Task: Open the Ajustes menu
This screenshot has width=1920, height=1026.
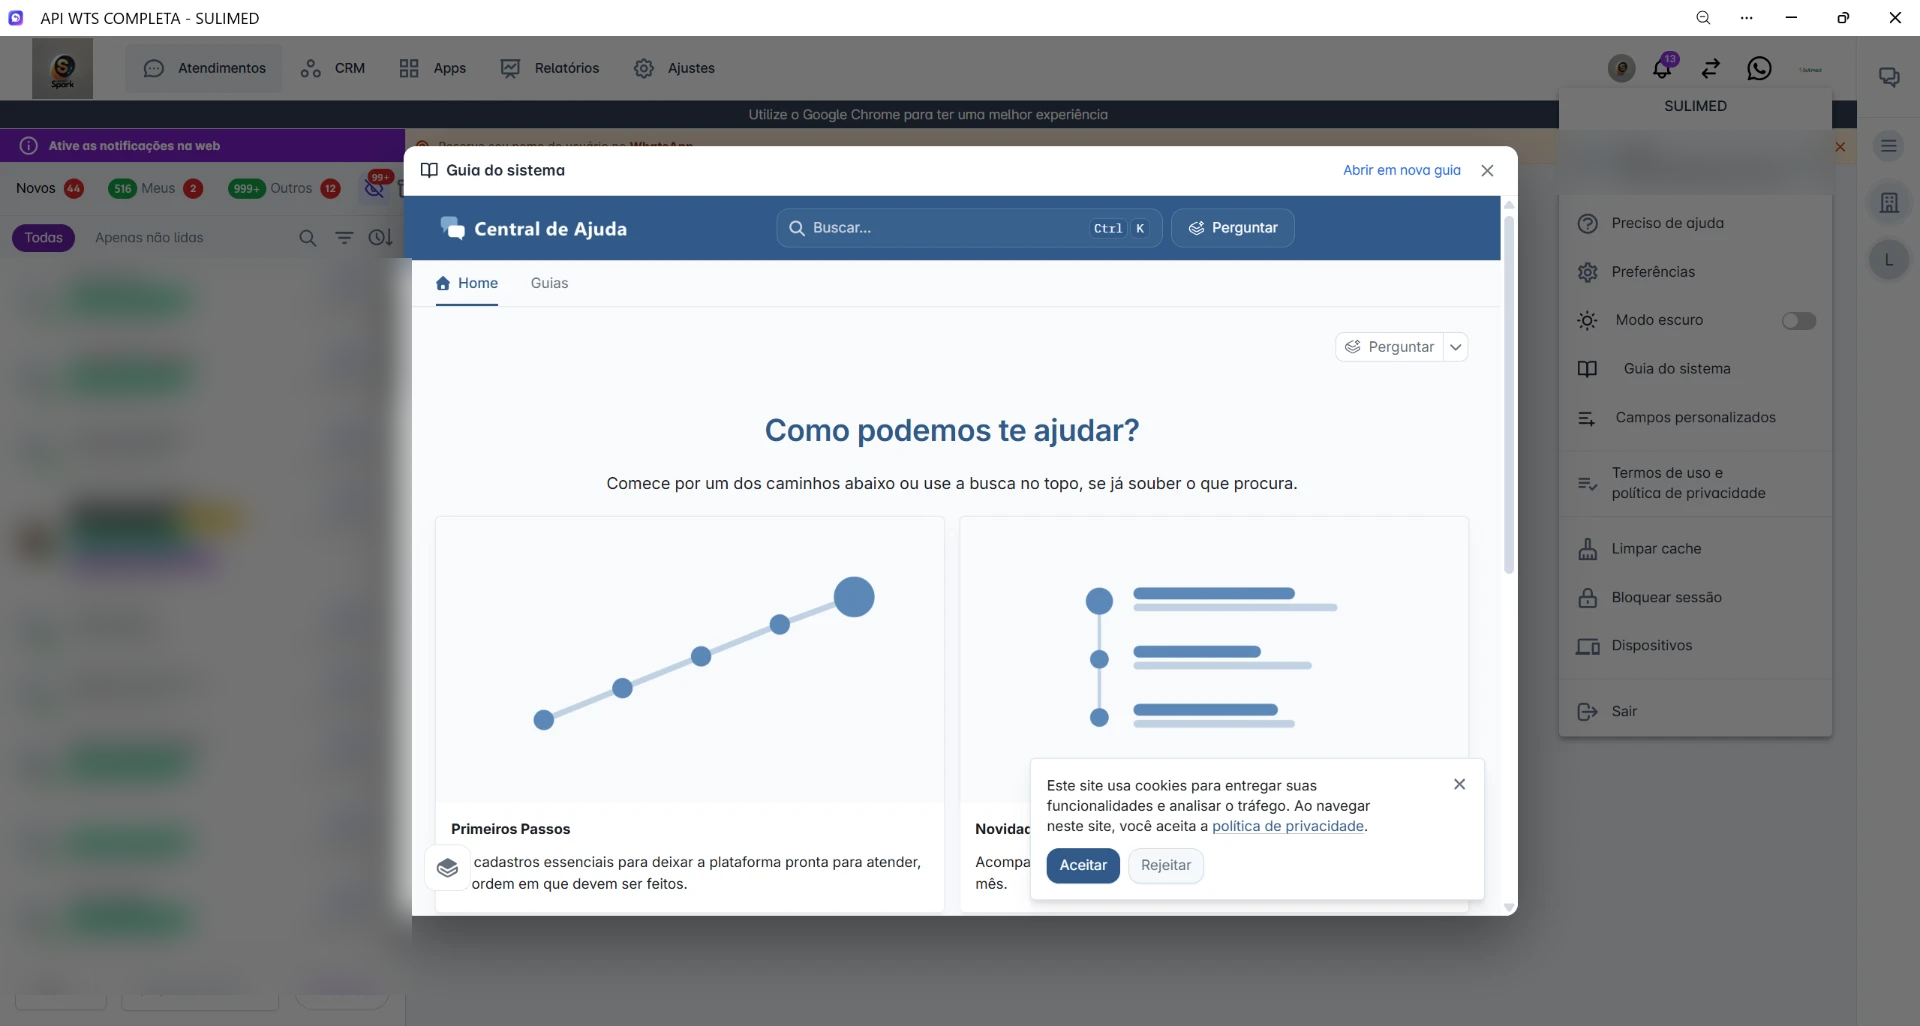Action: point(674,68)
